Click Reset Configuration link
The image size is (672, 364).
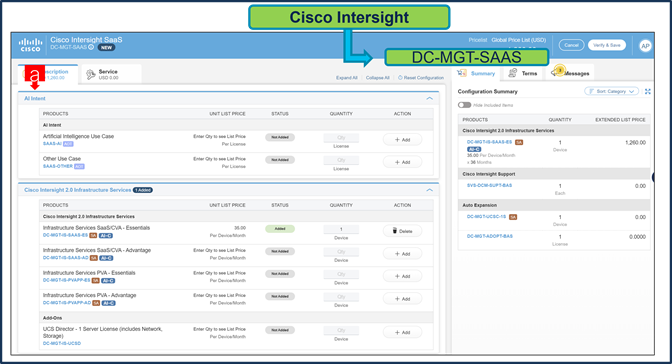(421, 78)
